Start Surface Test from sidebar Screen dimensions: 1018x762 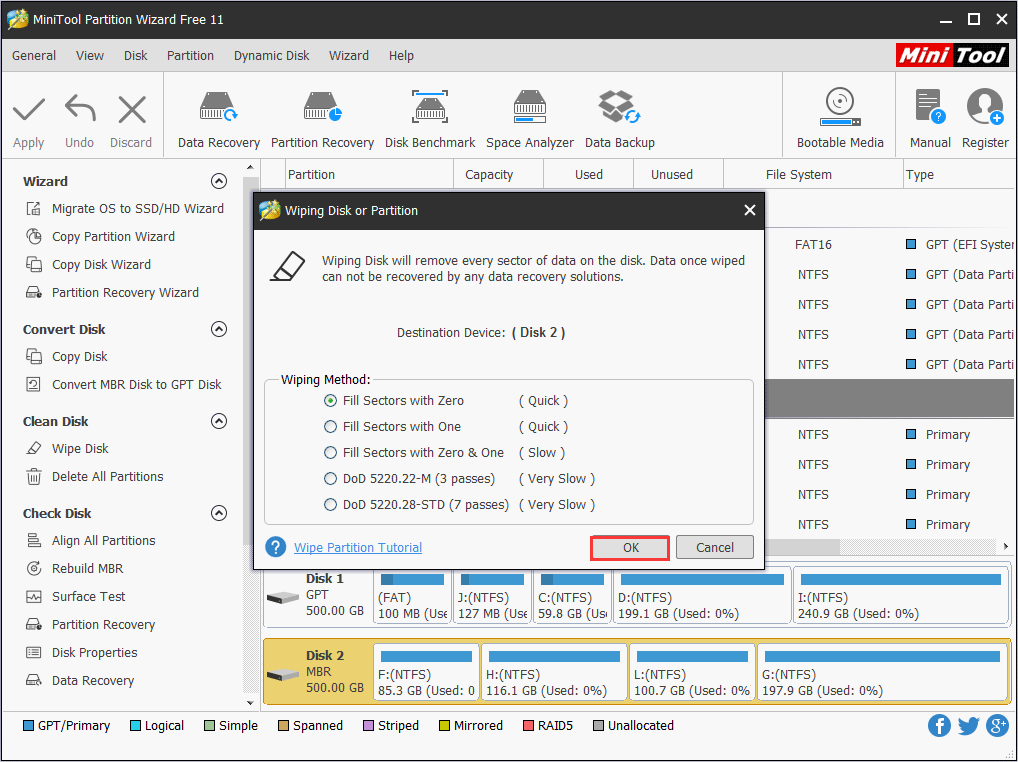point(75,596)
